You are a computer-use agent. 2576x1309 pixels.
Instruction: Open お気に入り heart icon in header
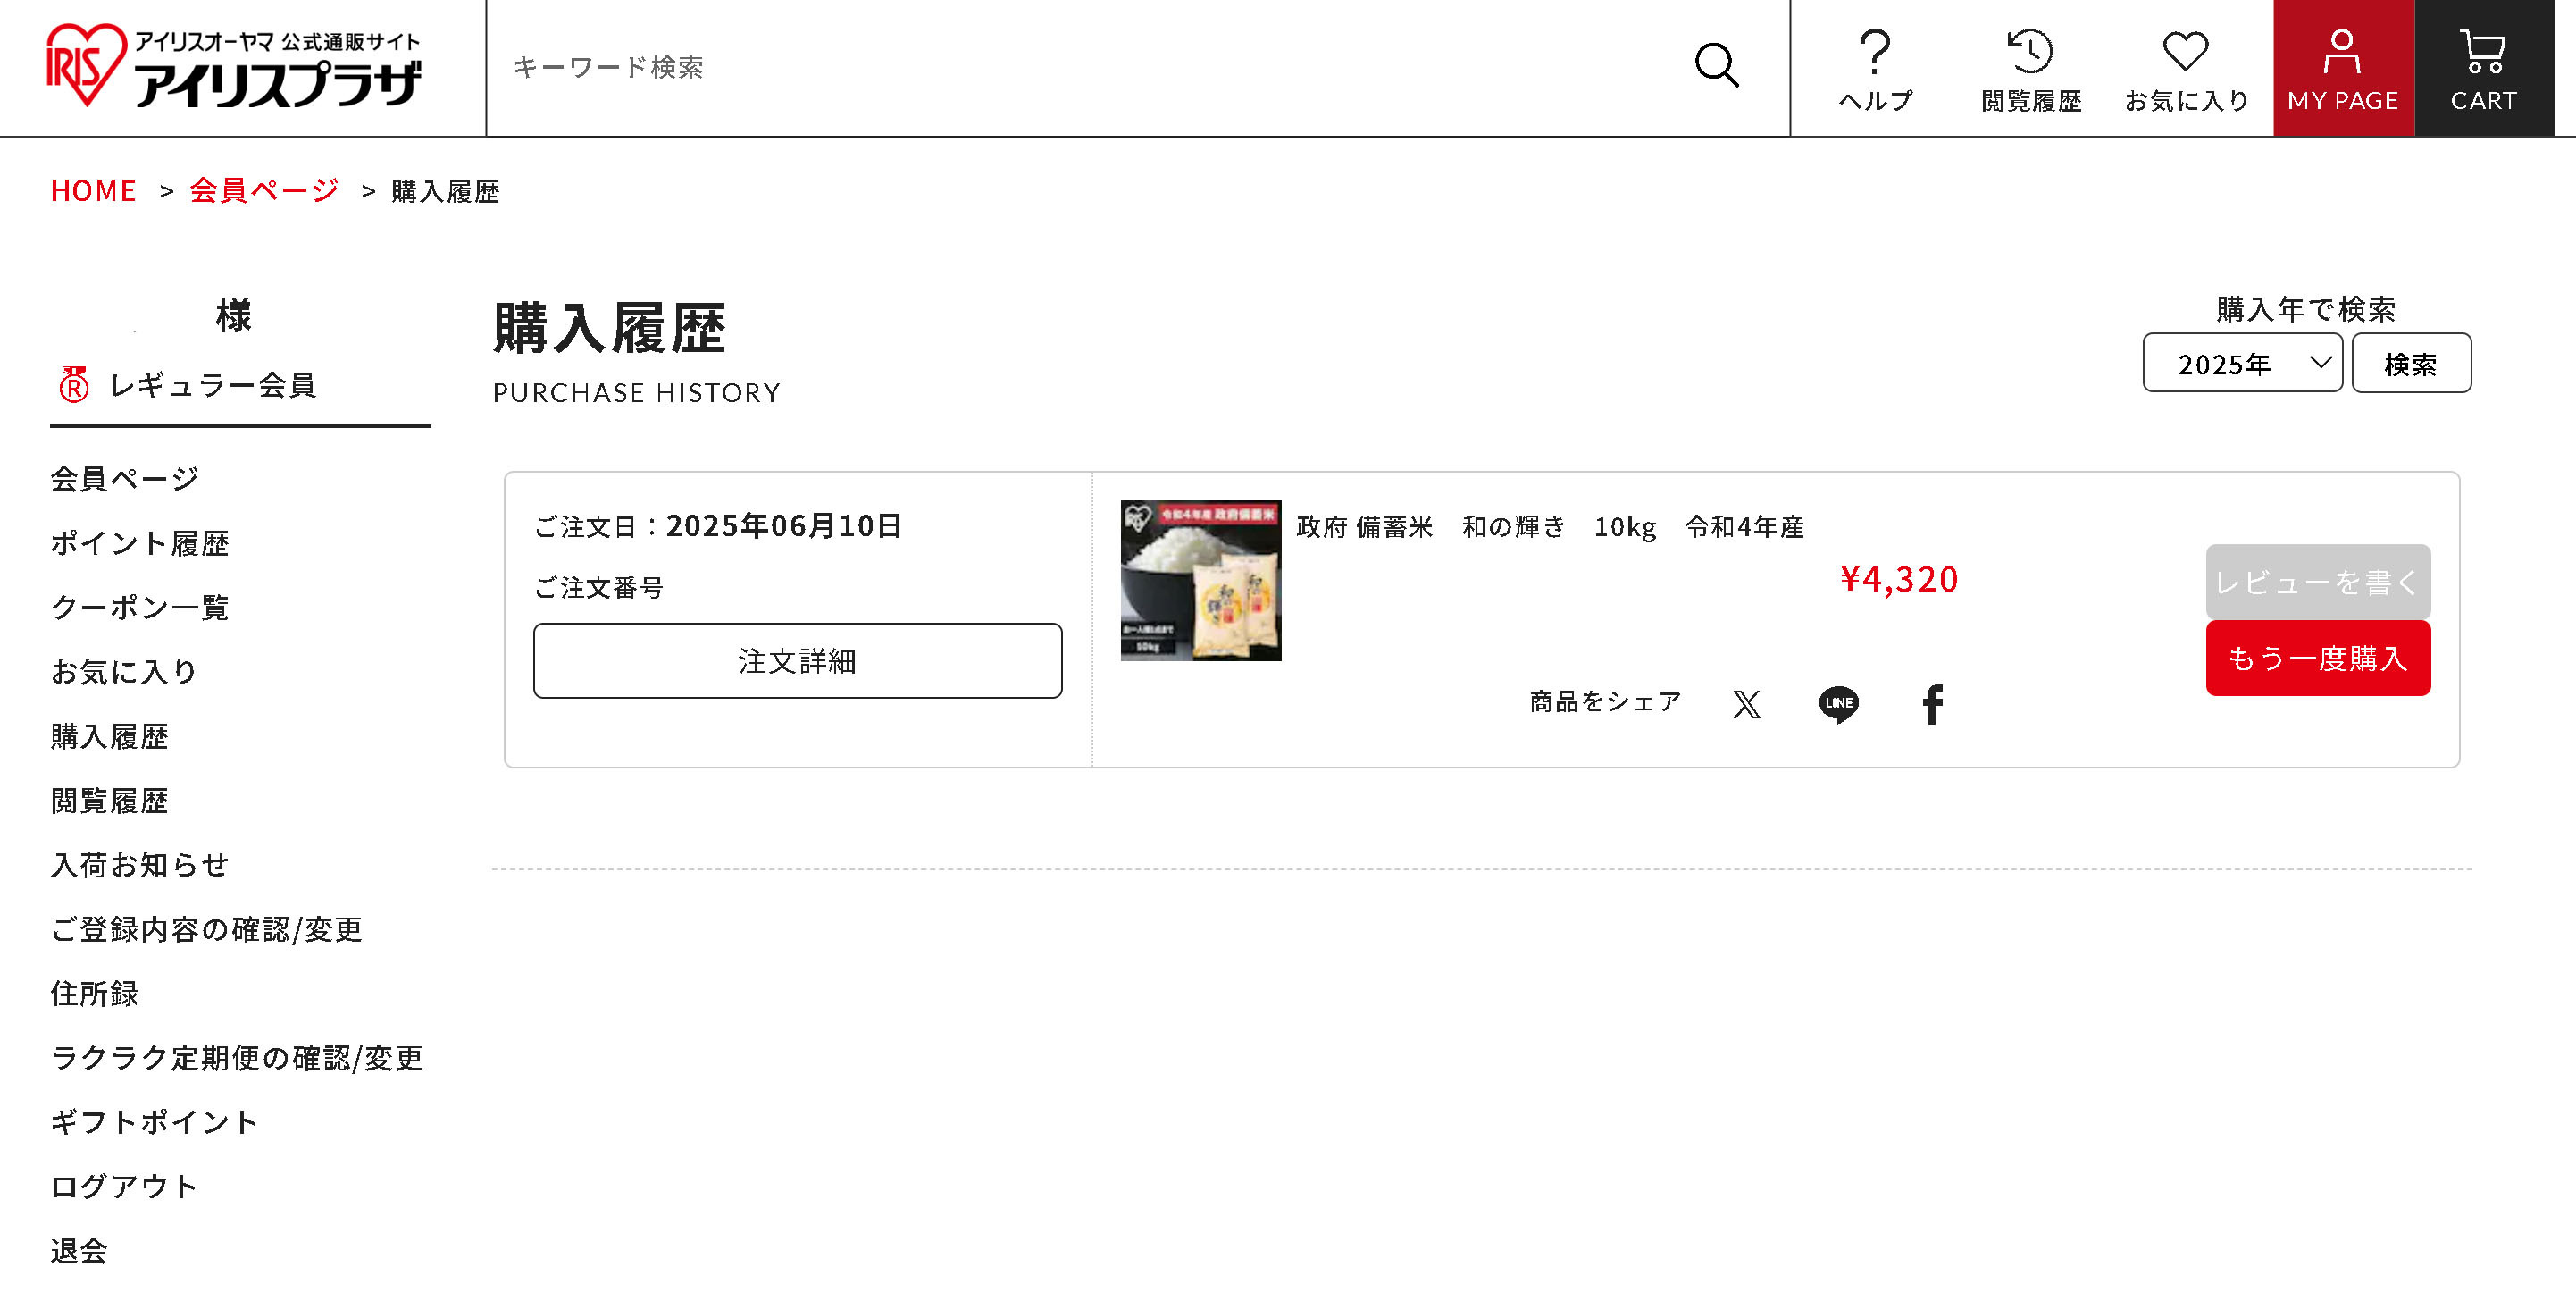2186,69
